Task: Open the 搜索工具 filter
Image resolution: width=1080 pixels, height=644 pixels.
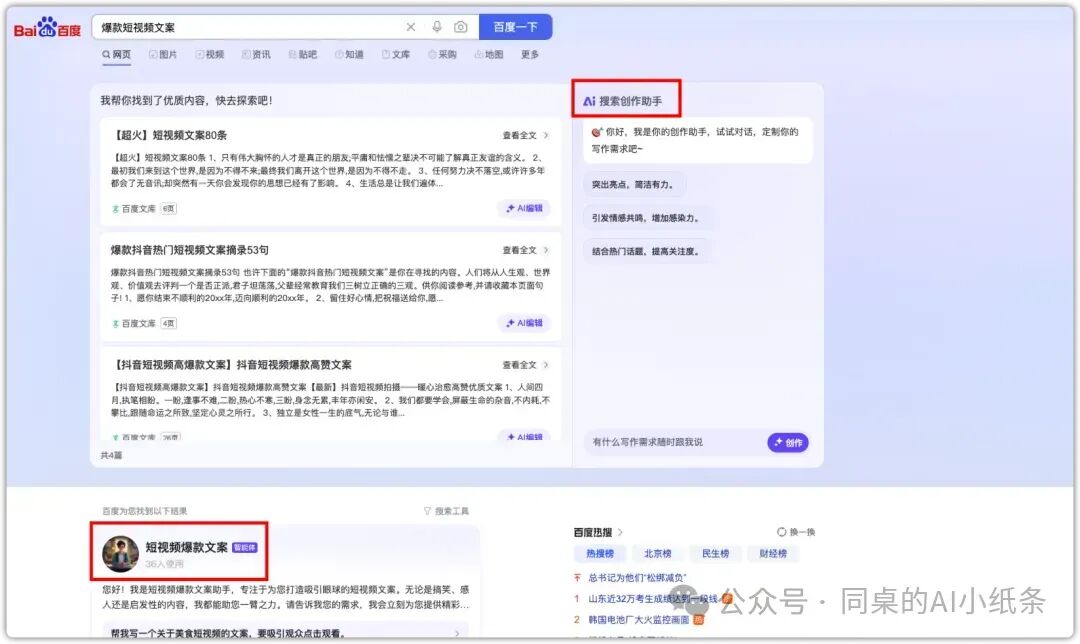Action: tap(446, 511)
